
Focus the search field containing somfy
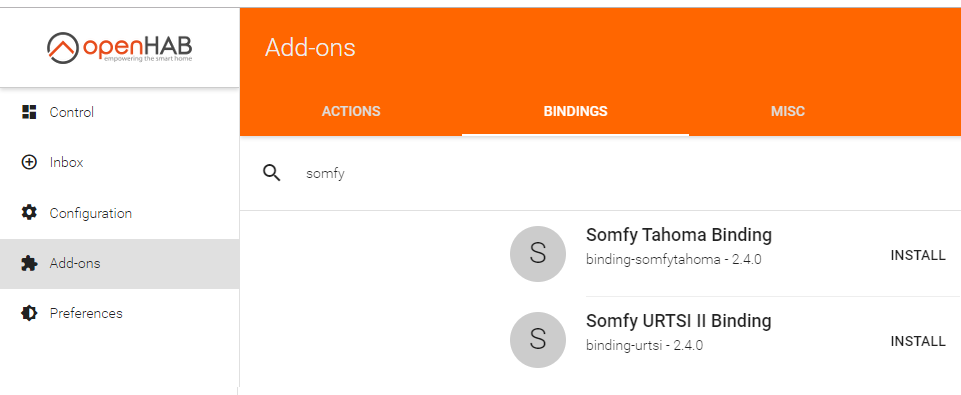(x=613, y=174)
